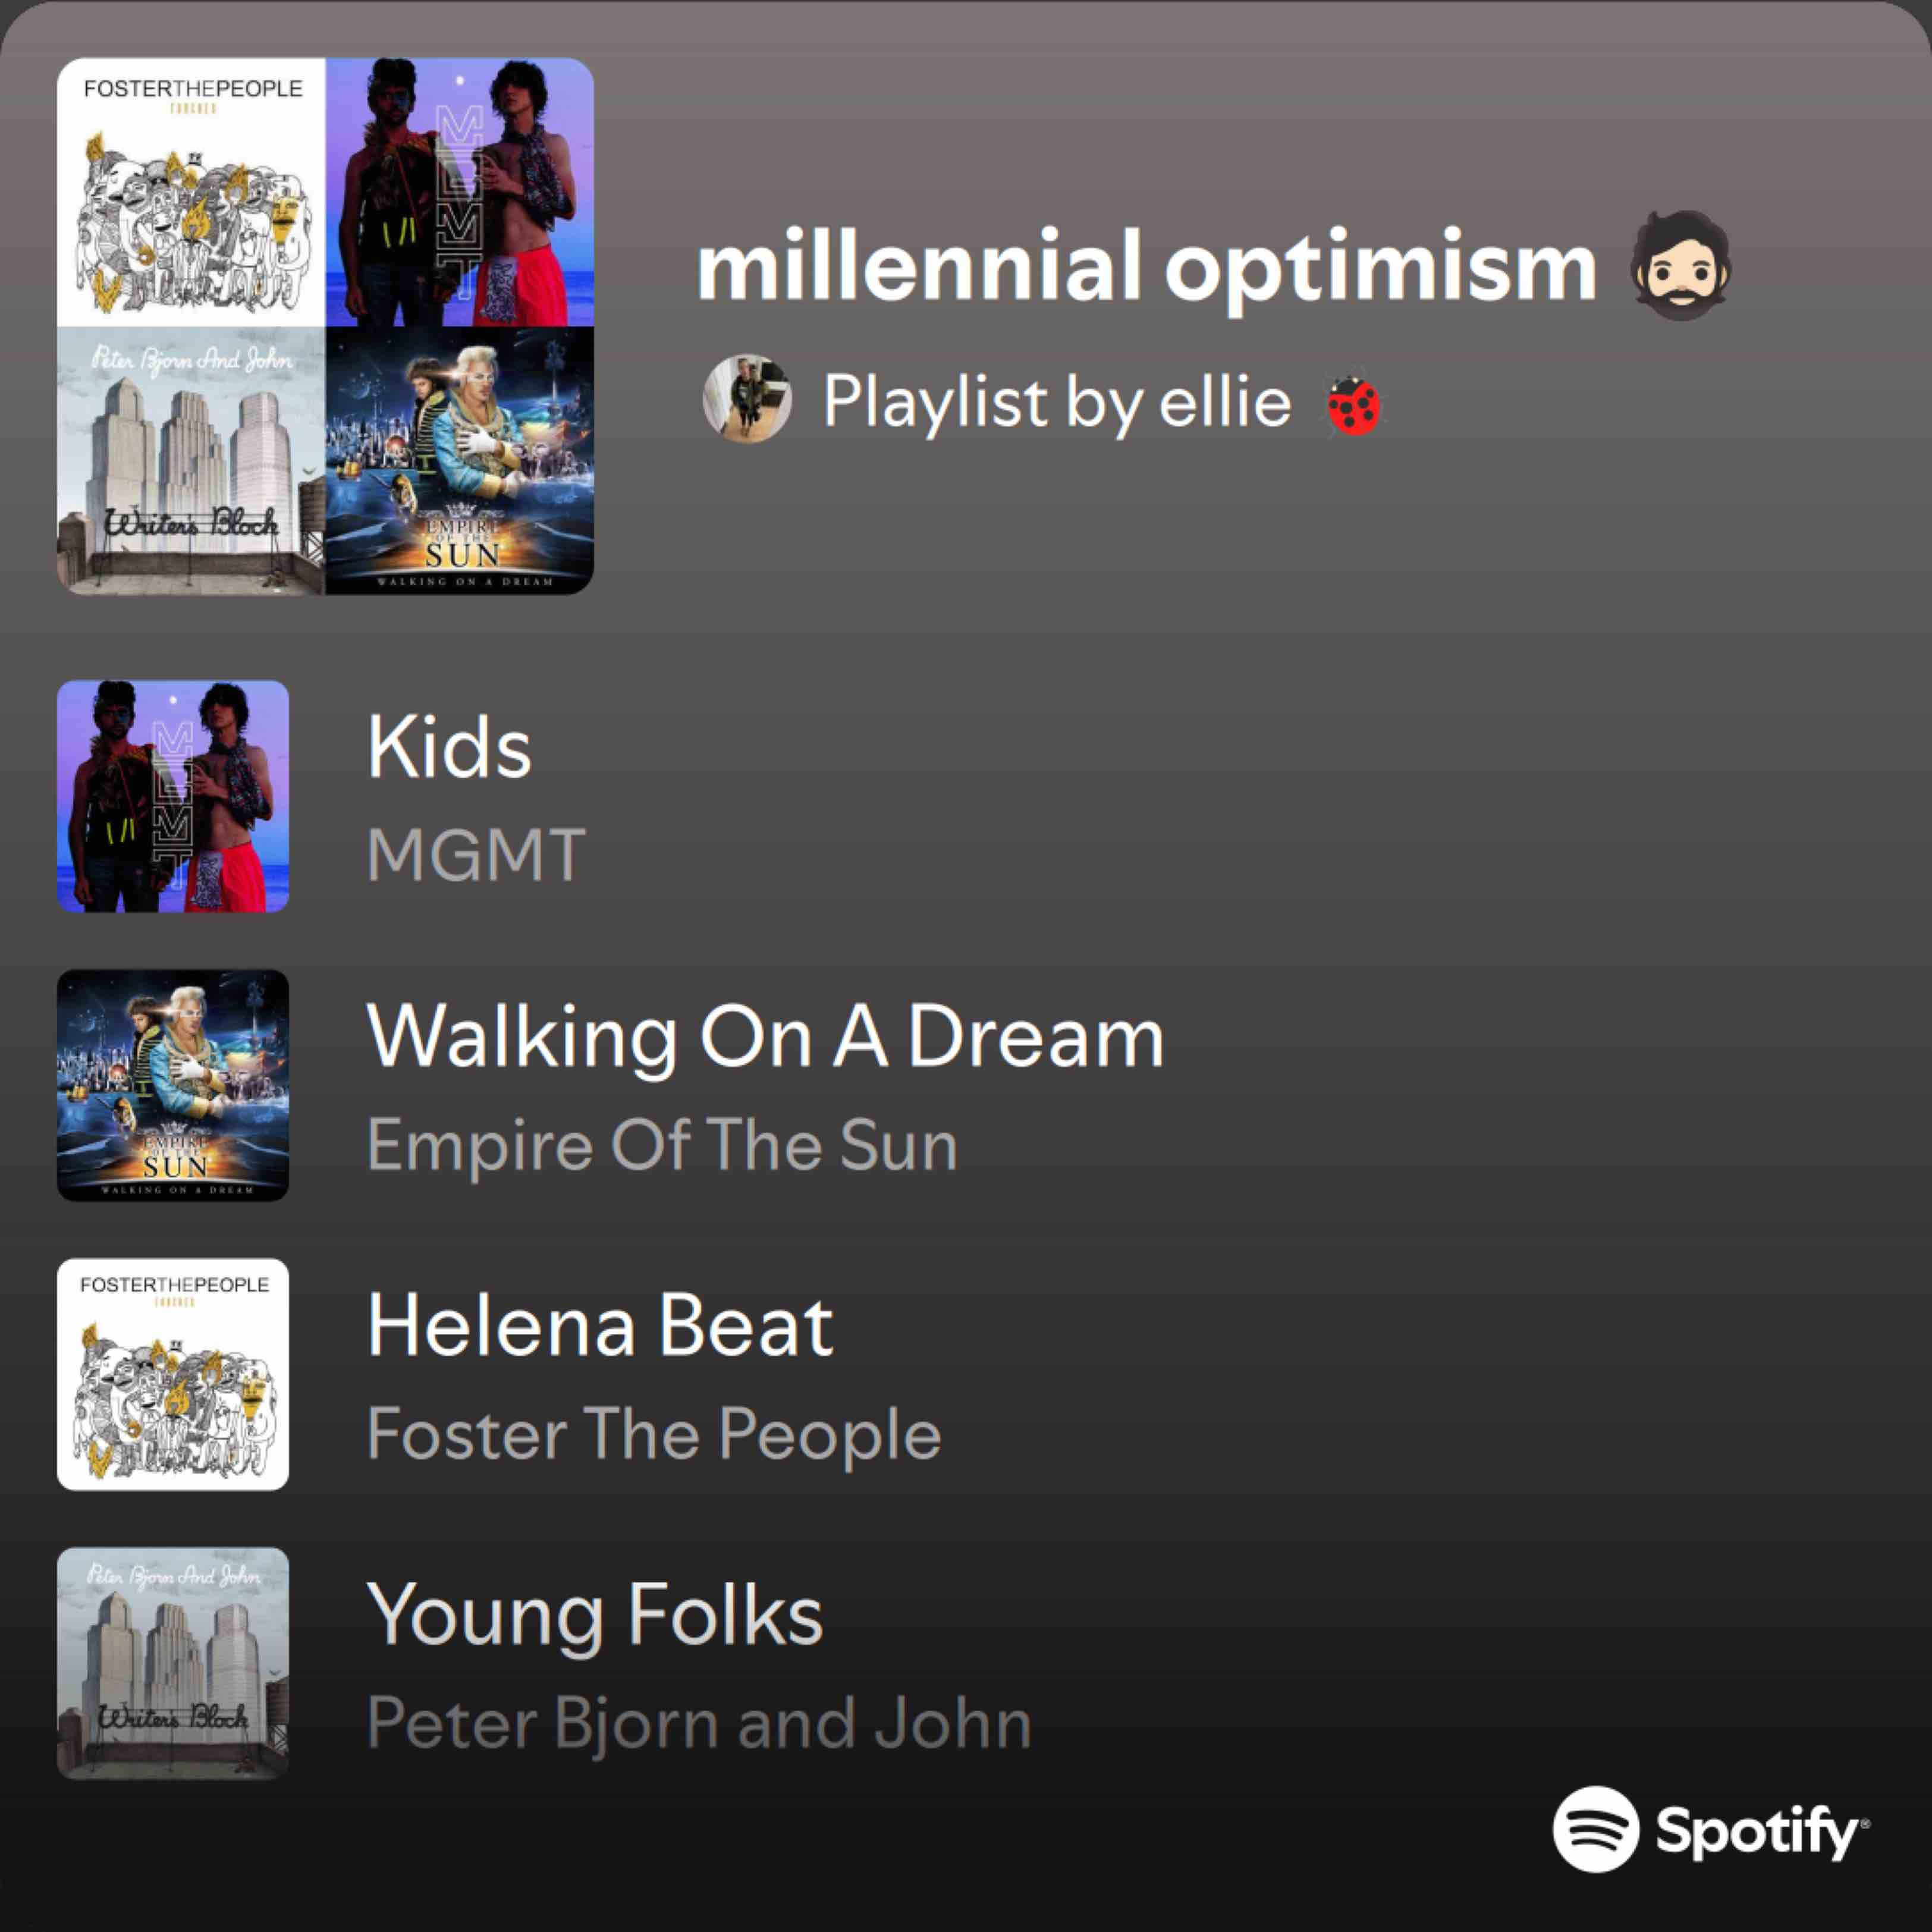Click the "Playlist by ellie" link

[1056, 402]
